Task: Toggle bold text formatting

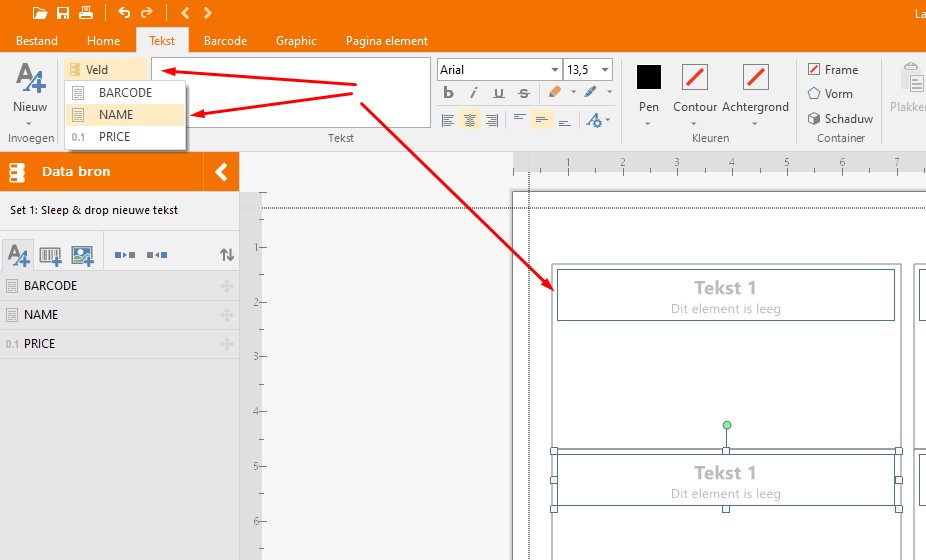Action: [448, 93]
